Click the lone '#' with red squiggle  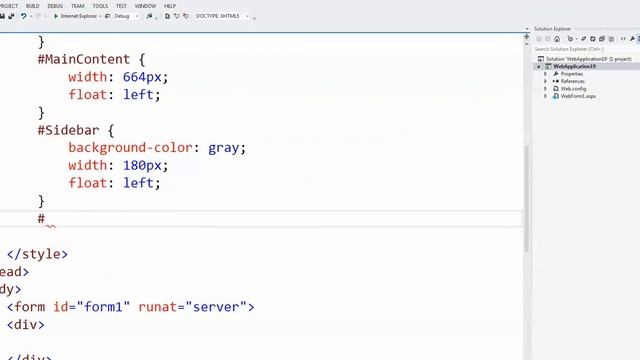click(41, 219)
